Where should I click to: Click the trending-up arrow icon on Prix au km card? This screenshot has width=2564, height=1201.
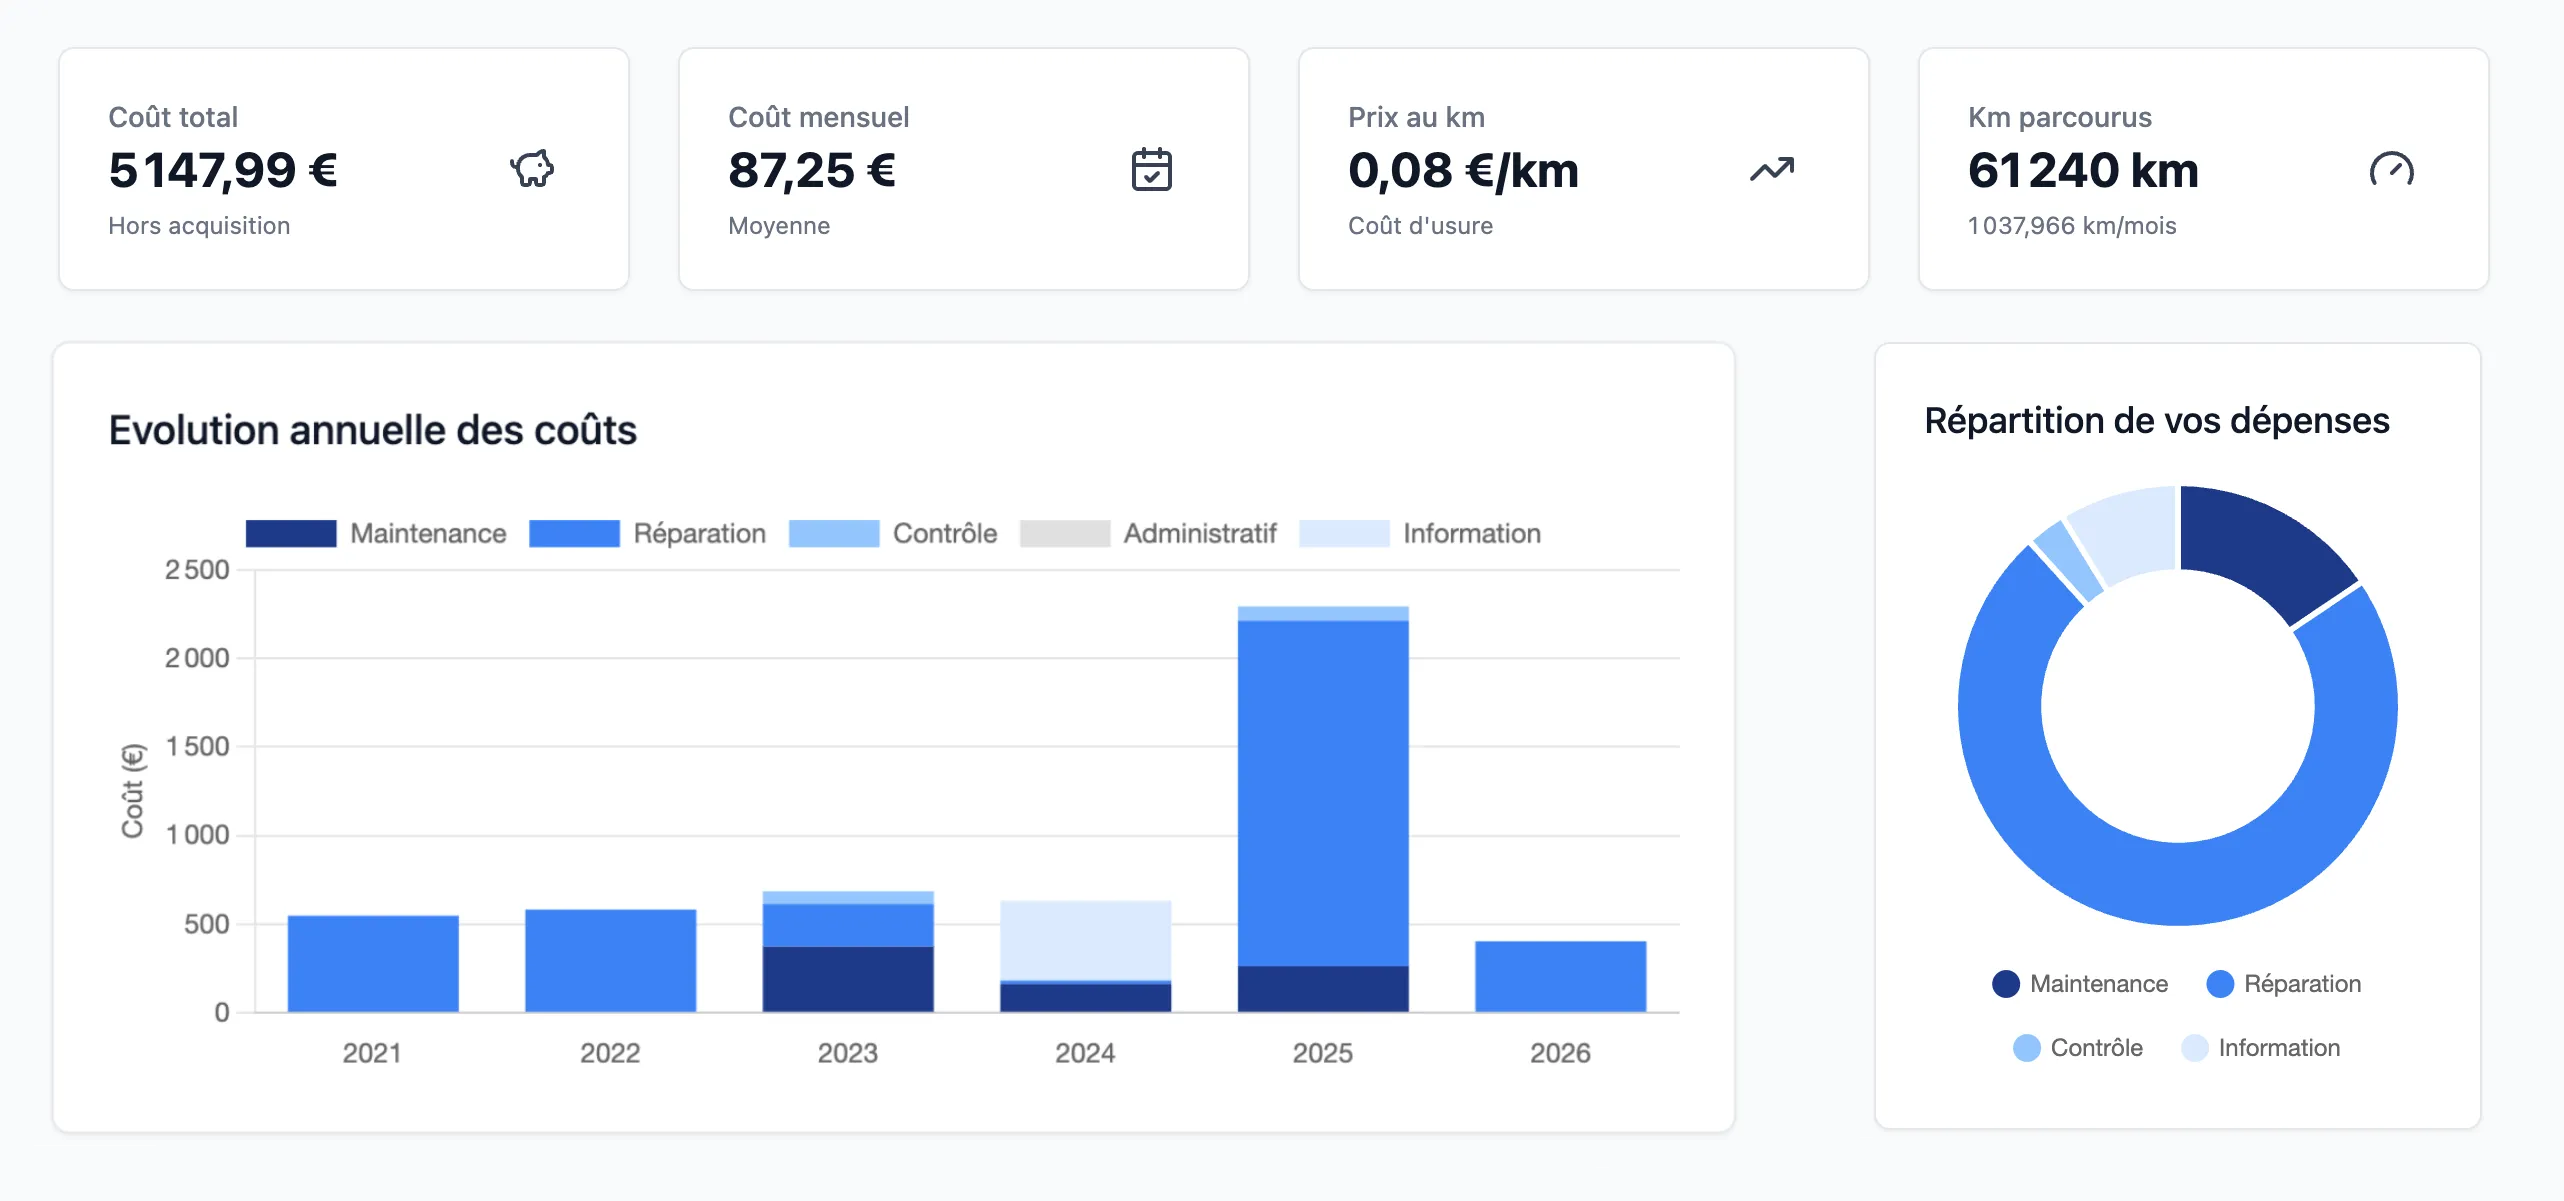pyautogui.click(x=1771, y=169)
